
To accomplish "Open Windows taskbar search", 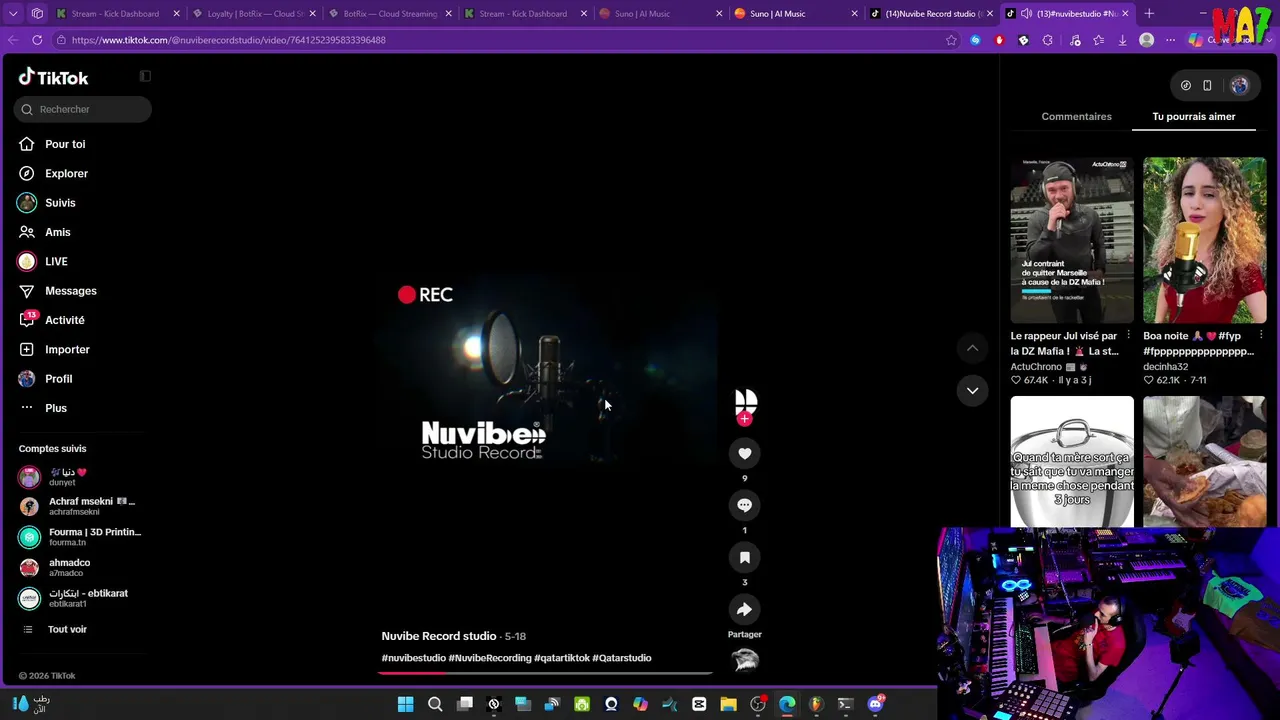I will (x=435, y=705).
